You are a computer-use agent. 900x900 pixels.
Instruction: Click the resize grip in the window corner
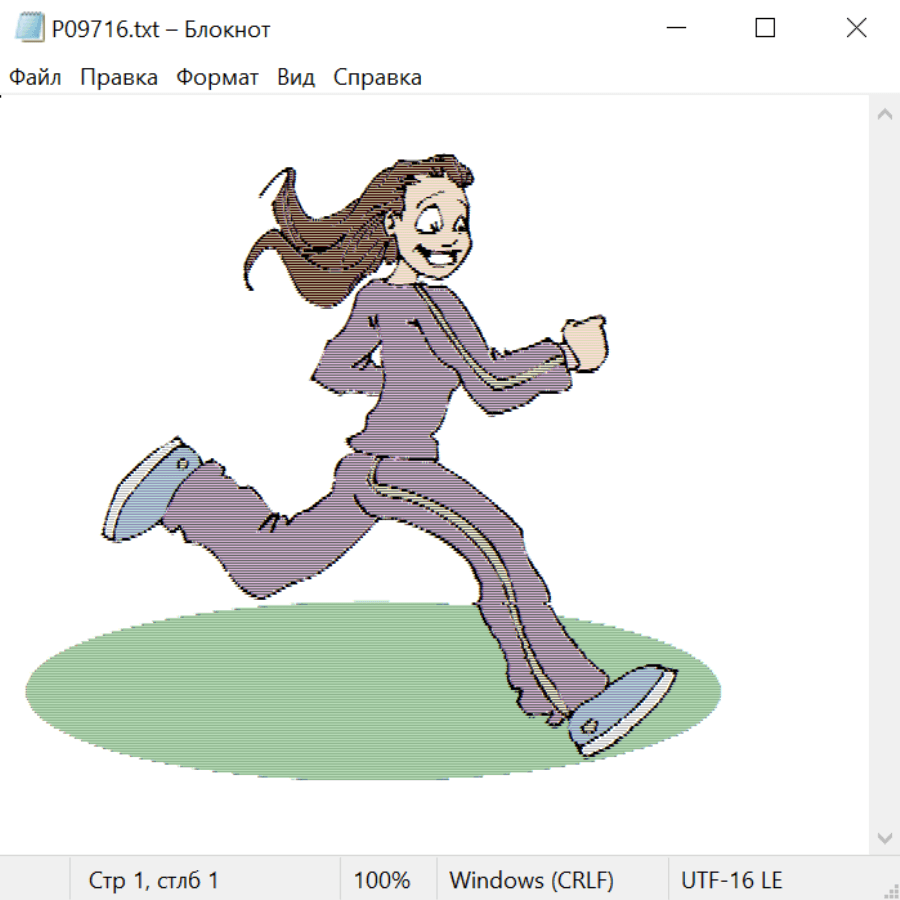click(x=890, y=890)
